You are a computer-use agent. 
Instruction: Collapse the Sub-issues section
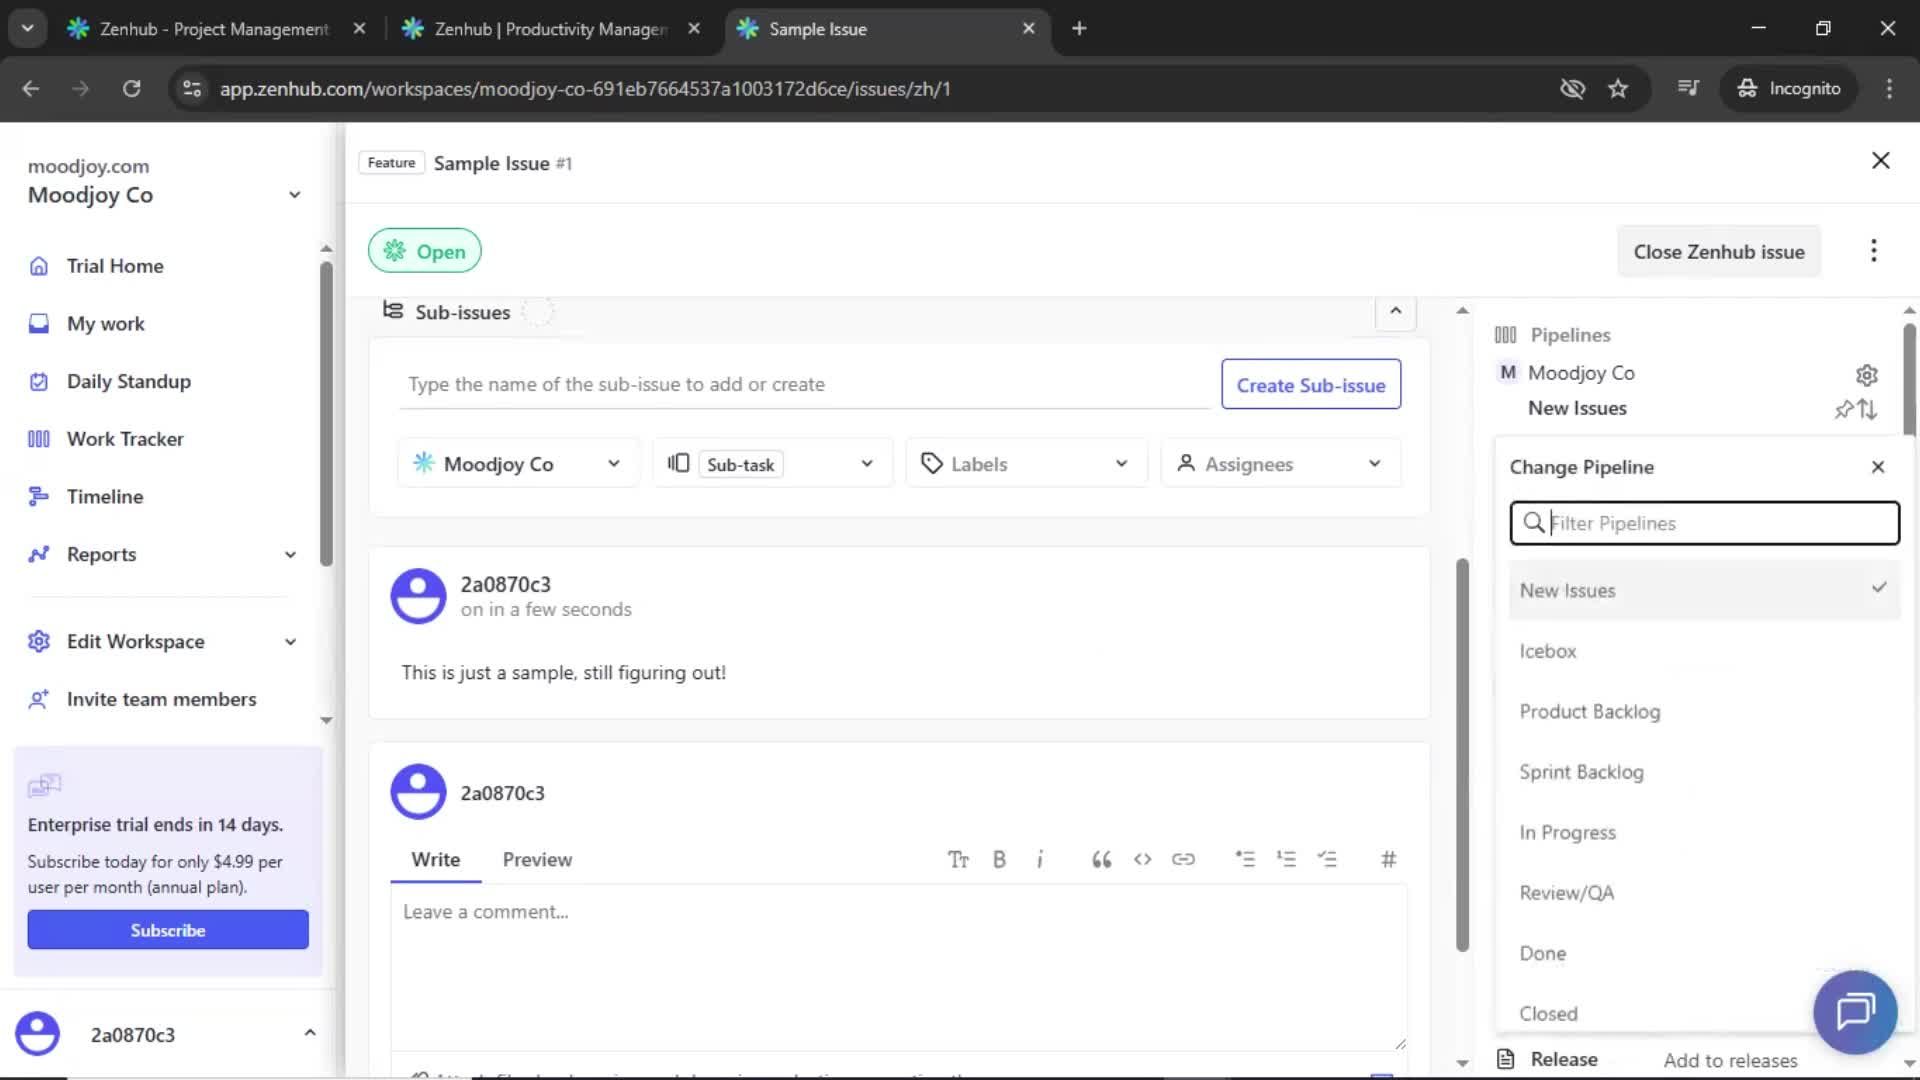(1395, 311)
